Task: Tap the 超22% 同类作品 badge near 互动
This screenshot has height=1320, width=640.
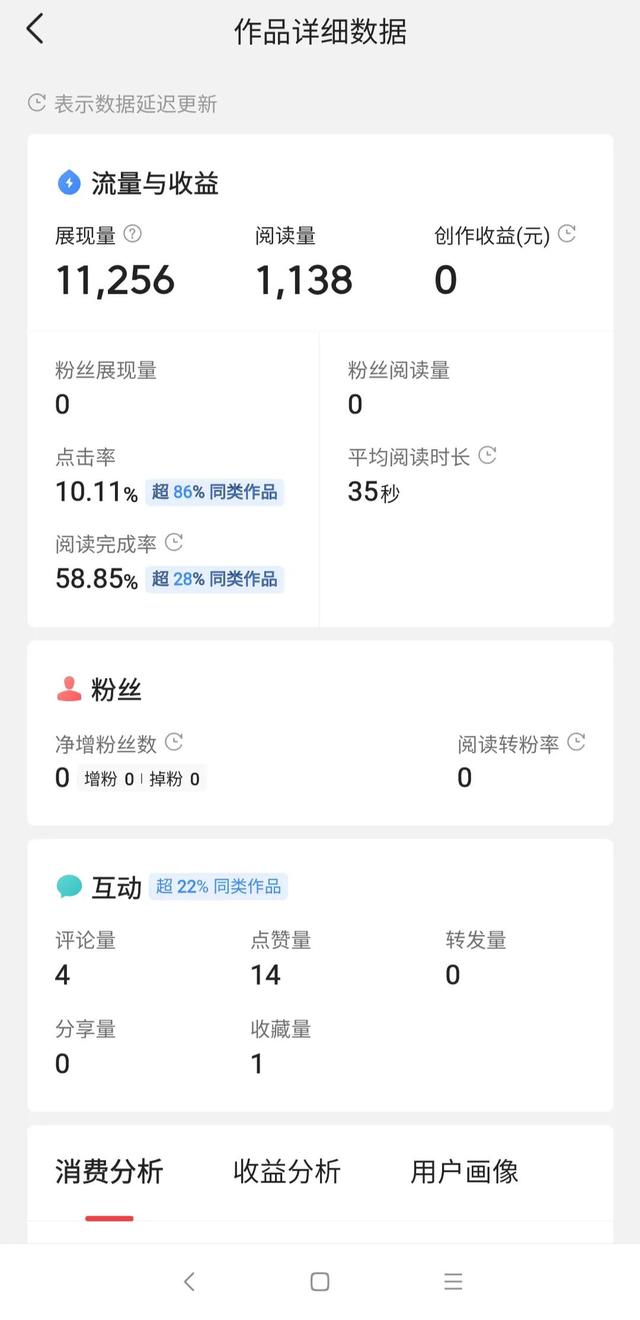Action: [218, 886]
